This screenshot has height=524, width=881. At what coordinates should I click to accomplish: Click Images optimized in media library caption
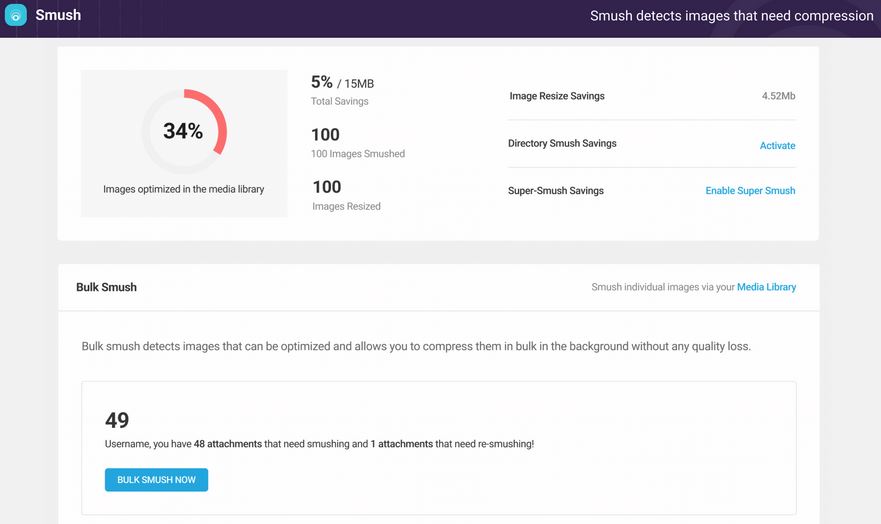184,189
